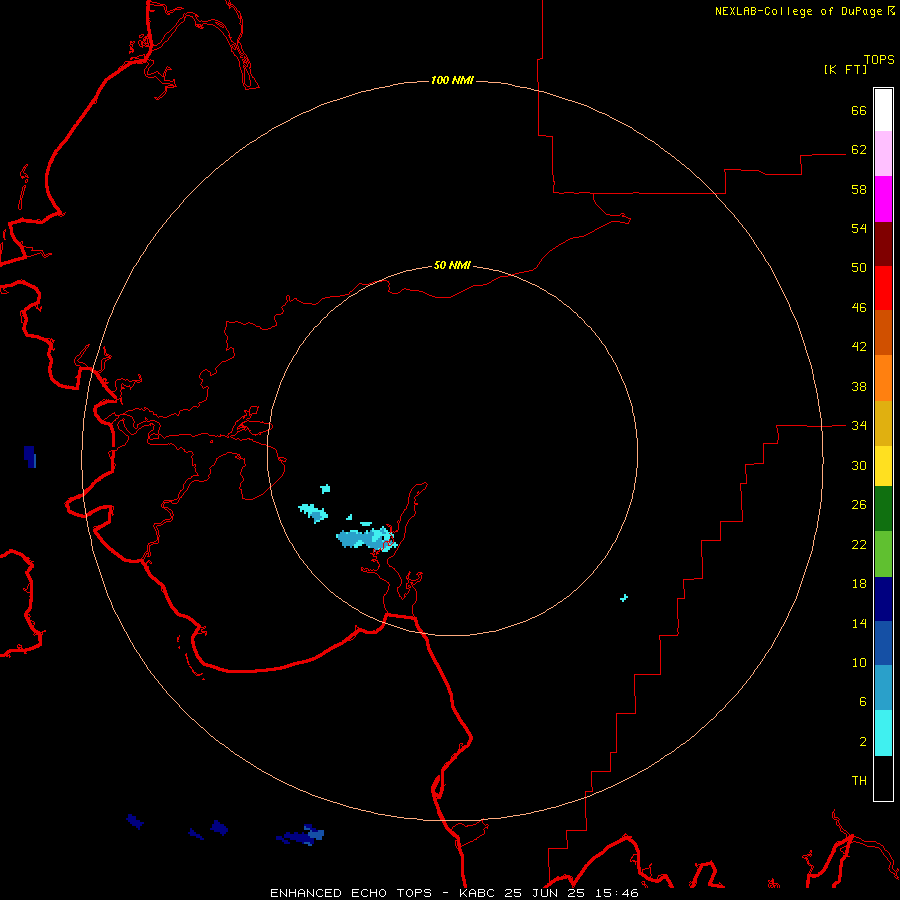Select the dark maroon legend swatch

[x=883, y=244]
